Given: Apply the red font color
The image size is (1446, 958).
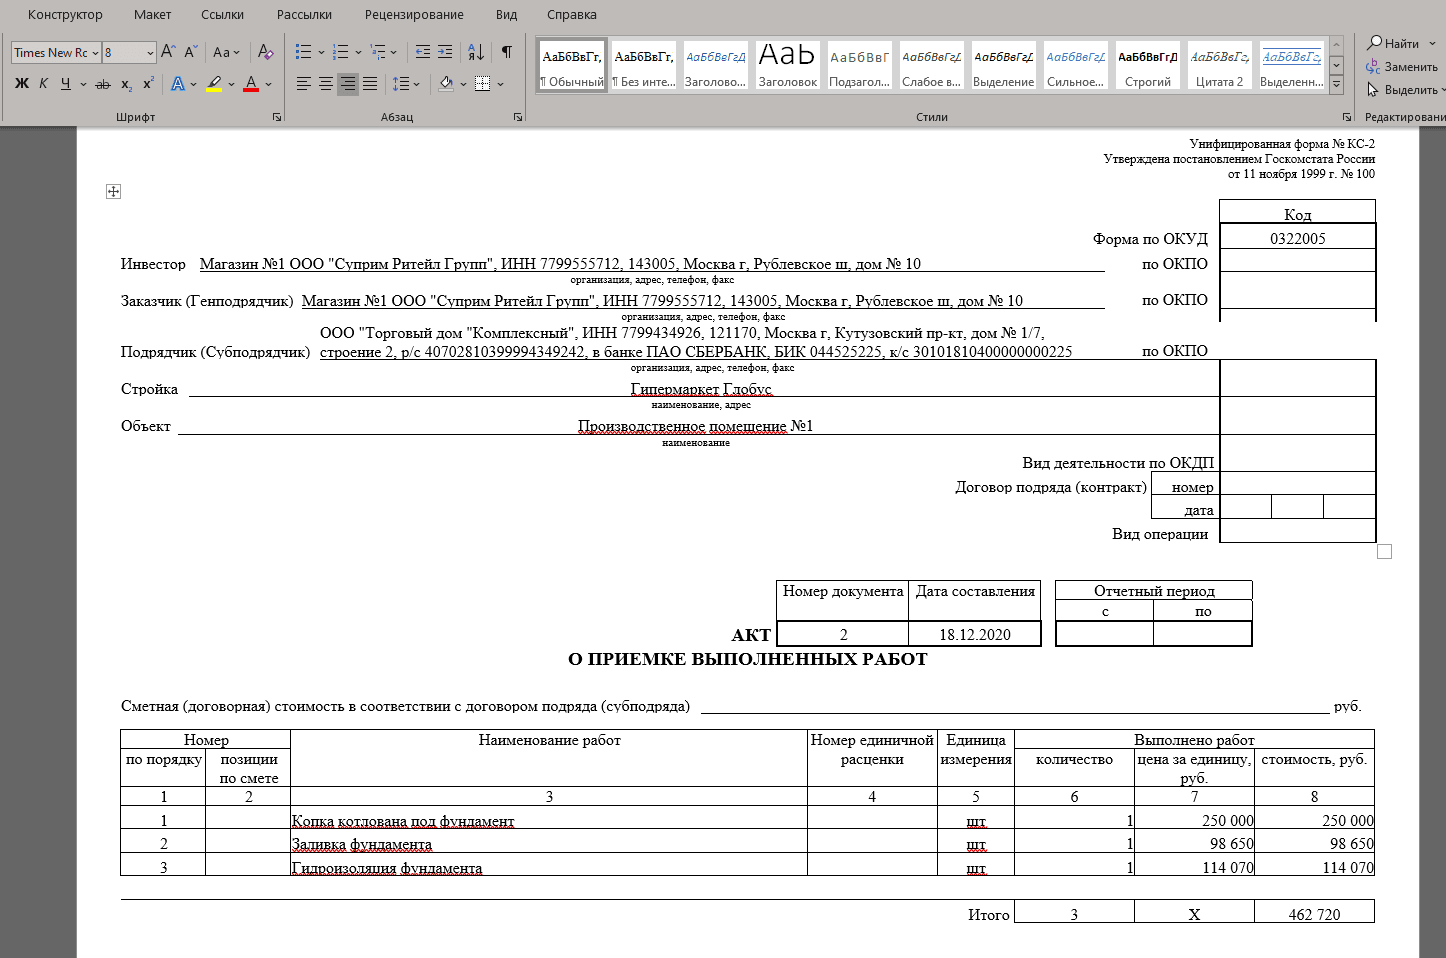Looking at the screenshot, I should [x=251, y=84].
